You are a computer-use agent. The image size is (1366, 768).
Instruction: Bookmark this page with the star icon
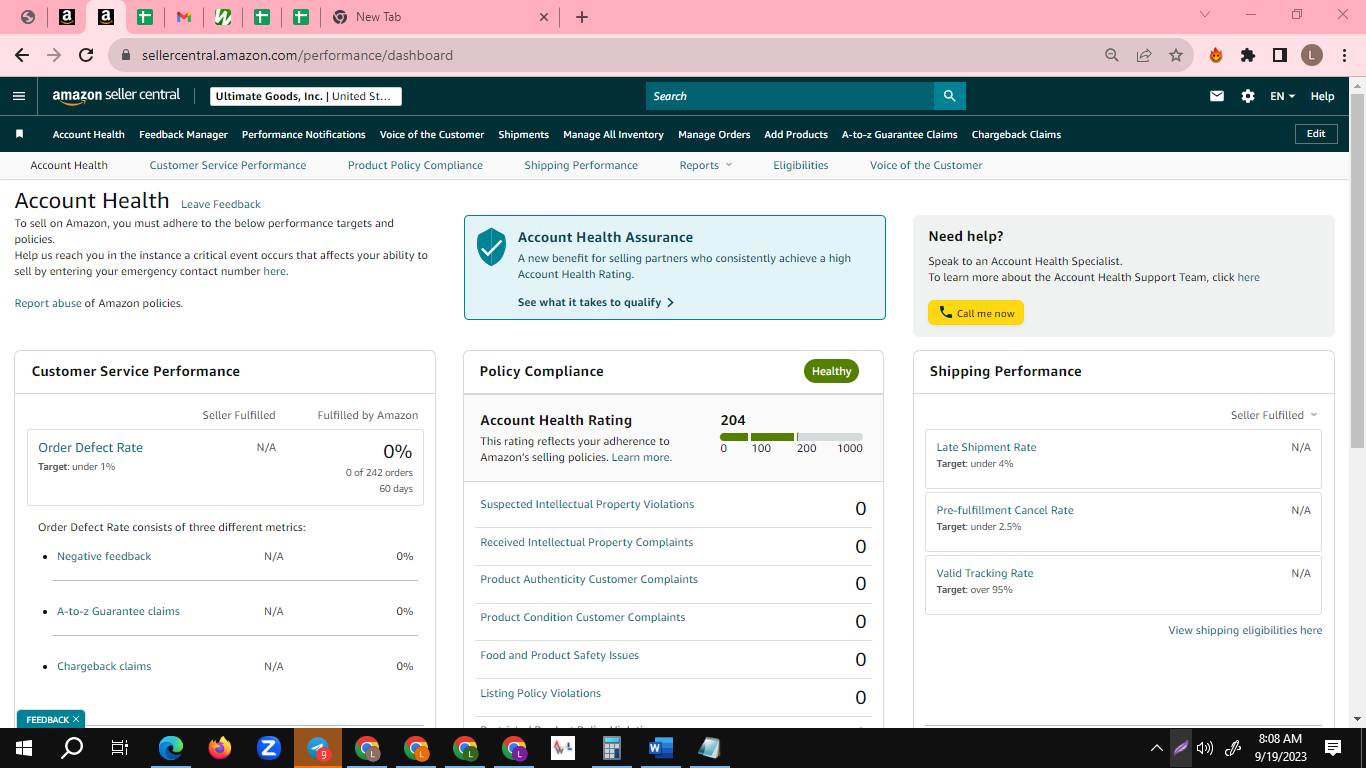[x=1176, y=55]
